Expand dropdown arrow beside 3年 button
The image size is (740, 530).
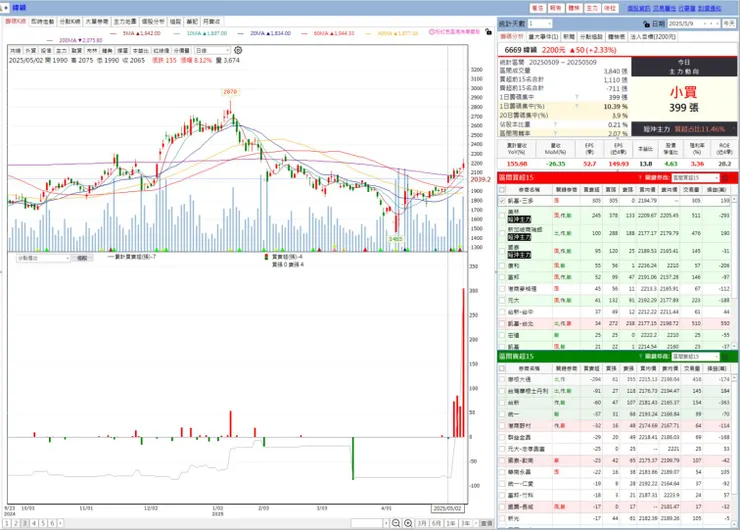pyautogui.click(x=476, y=523)
